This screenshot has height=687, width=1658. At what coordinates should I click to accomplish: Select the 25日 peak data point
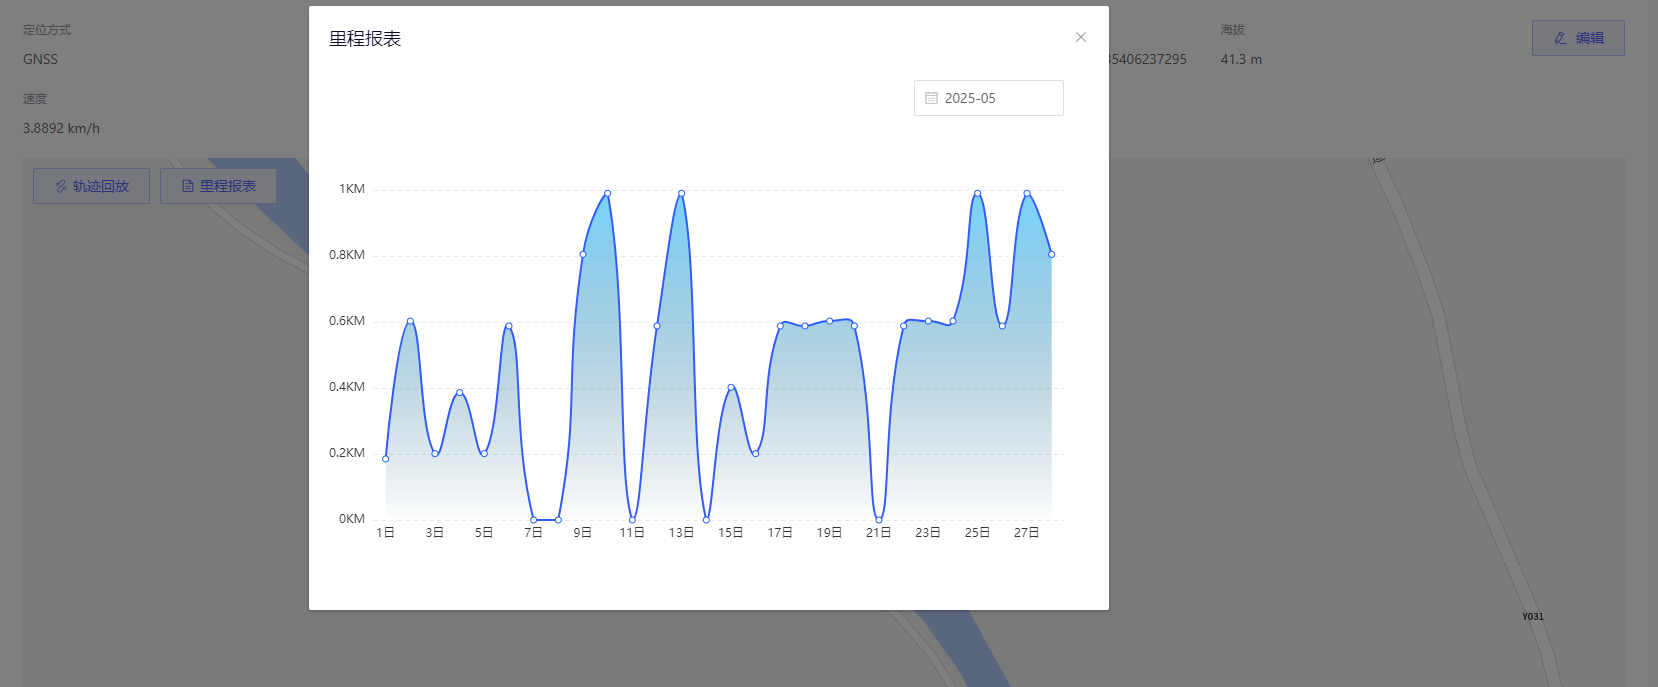(x=977, y=193)
